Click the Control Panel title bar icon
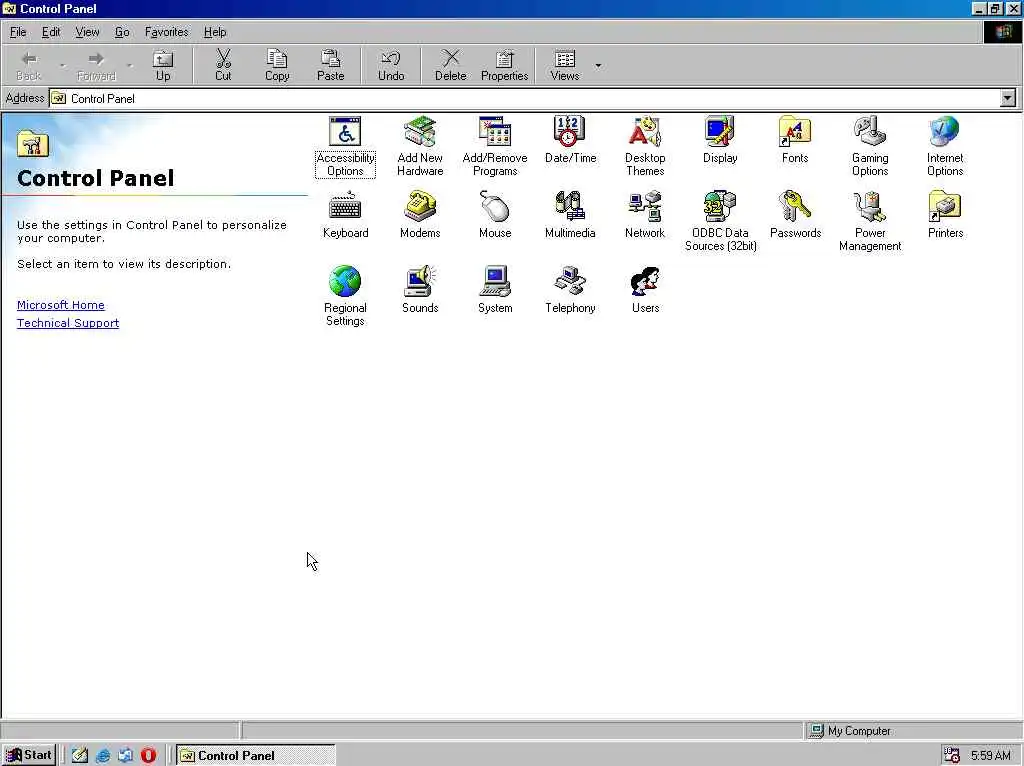The height and width of the screenshot is (766, 1024). 9,8
